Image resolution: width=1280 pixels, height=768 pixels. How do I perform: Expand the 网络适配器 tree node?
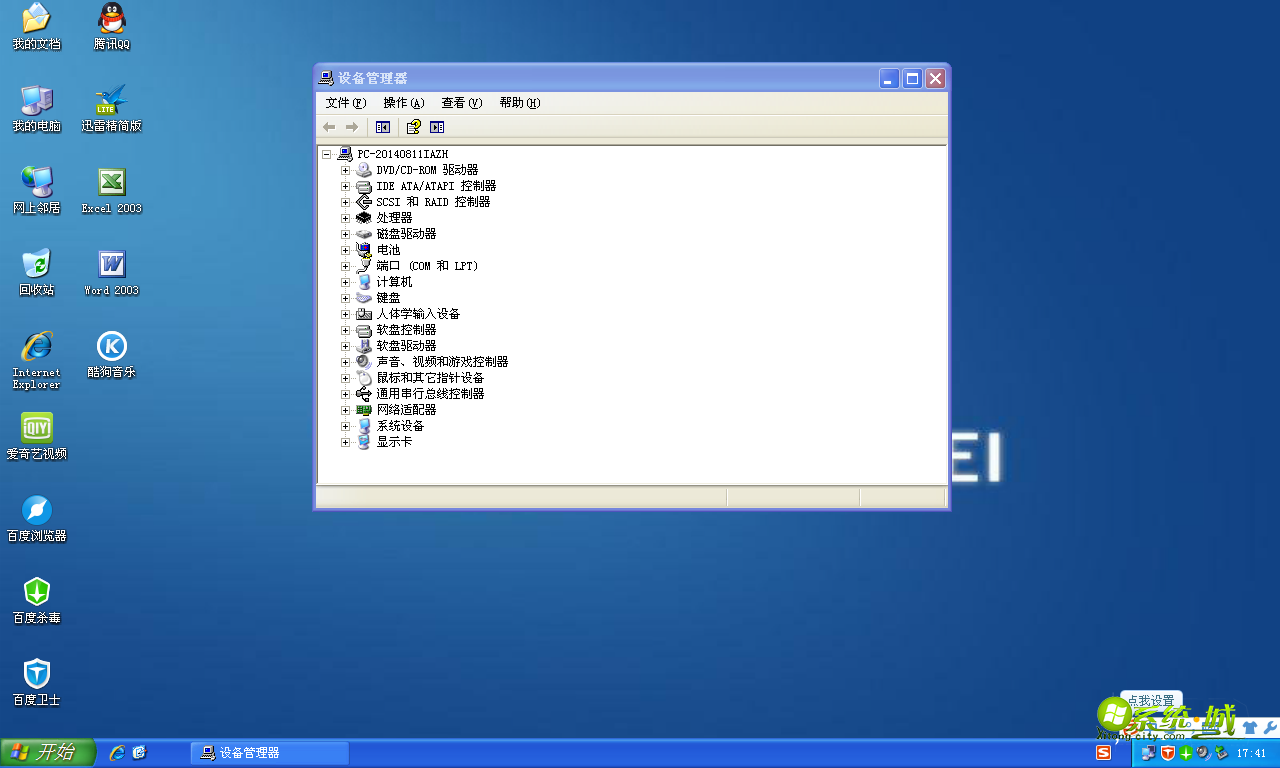pos(345,409)
